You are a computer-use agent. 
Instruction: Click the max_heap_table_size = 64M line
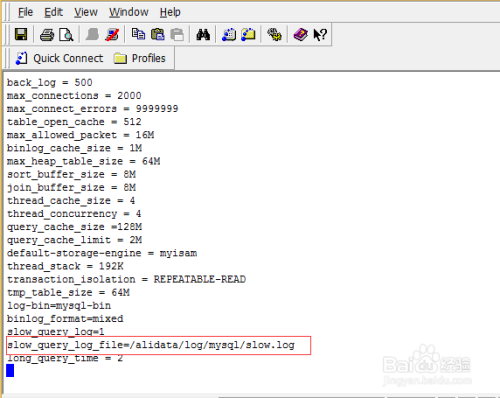83,161
